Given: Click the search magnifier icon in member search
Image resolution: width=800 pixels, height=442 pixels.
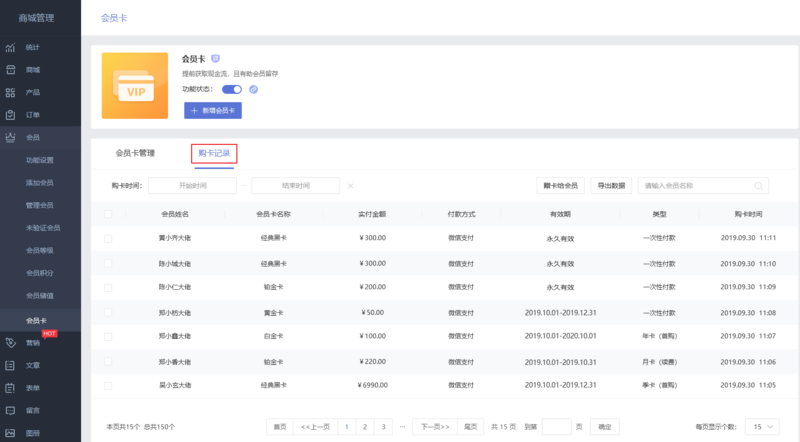Looking at the screenshot, I should [x=759, y=186].
